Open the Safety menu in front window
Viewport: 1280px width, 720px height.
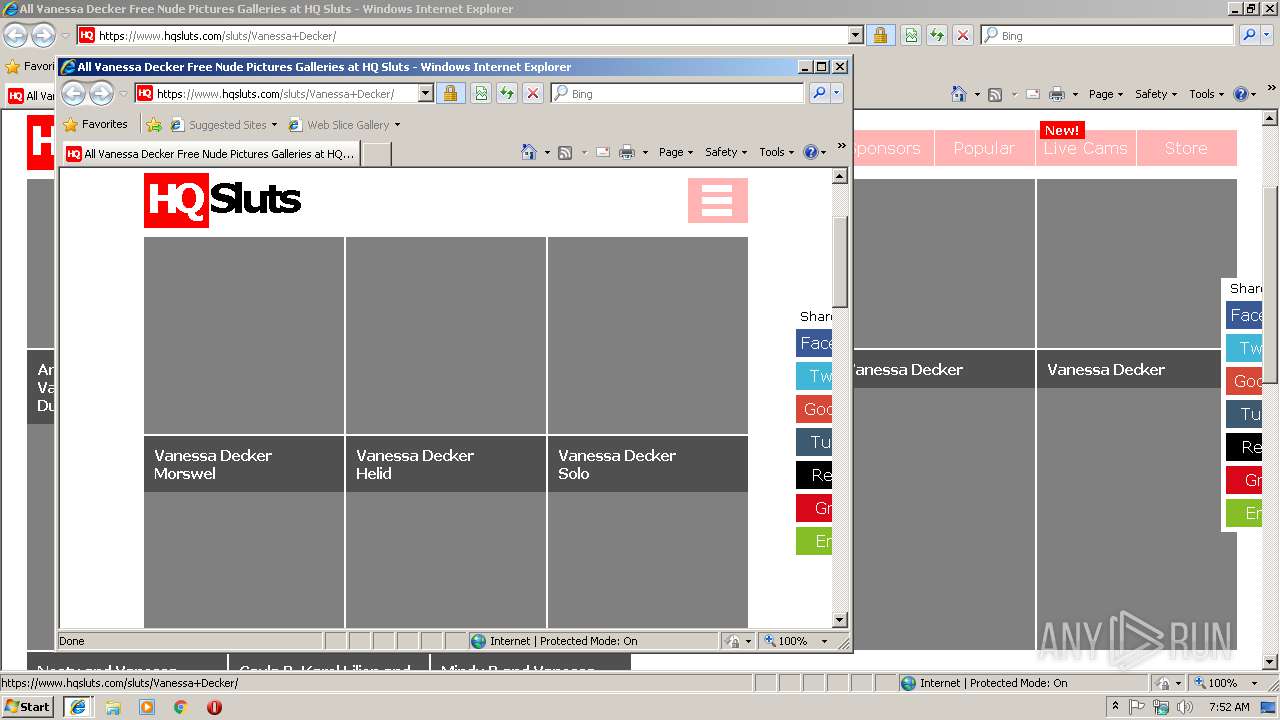727,152
